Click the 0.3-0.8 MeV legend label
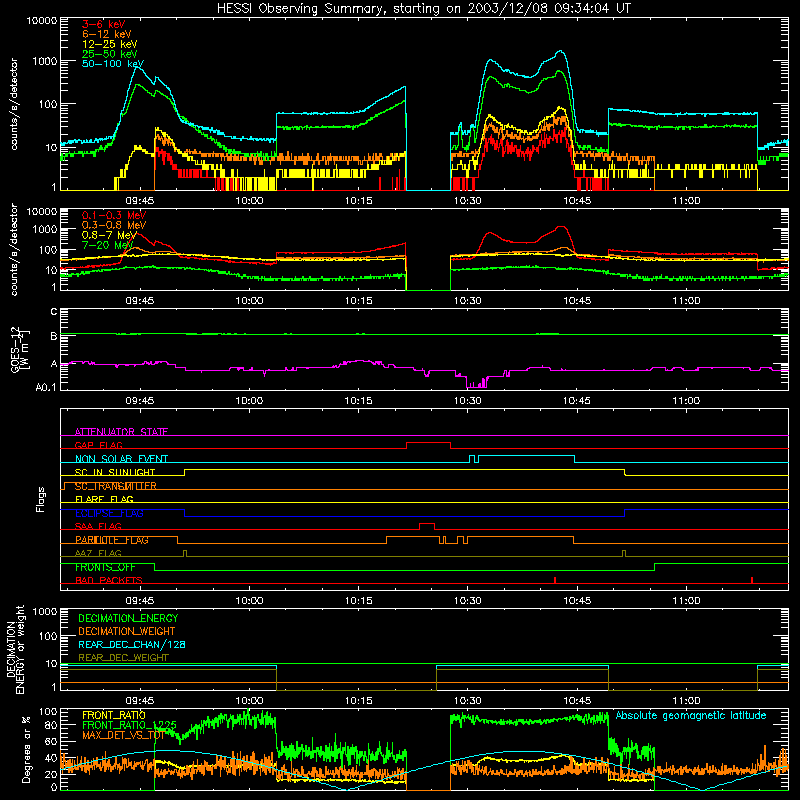800x800 pixels. tap(114, 225)
